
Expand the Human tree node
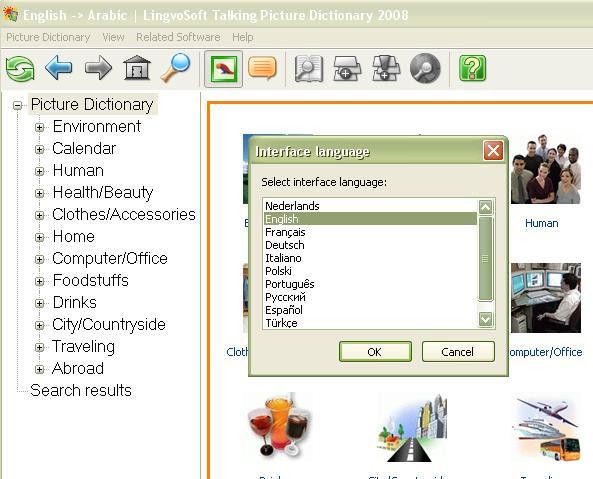click(39, 171)
